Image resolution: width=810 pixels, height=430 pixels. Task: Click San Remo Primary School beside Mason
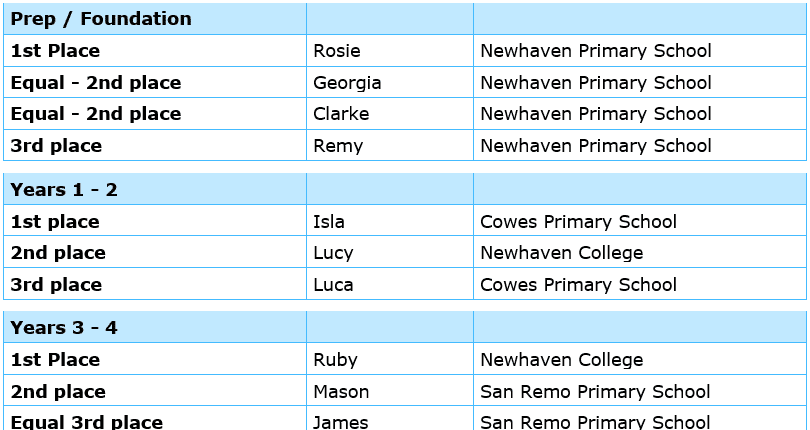tap(595, 392)
